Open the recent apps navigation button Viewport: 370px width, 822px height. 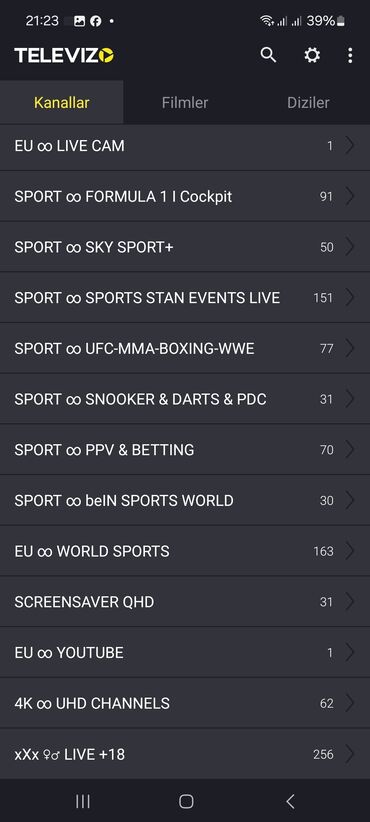click(83, 801)
